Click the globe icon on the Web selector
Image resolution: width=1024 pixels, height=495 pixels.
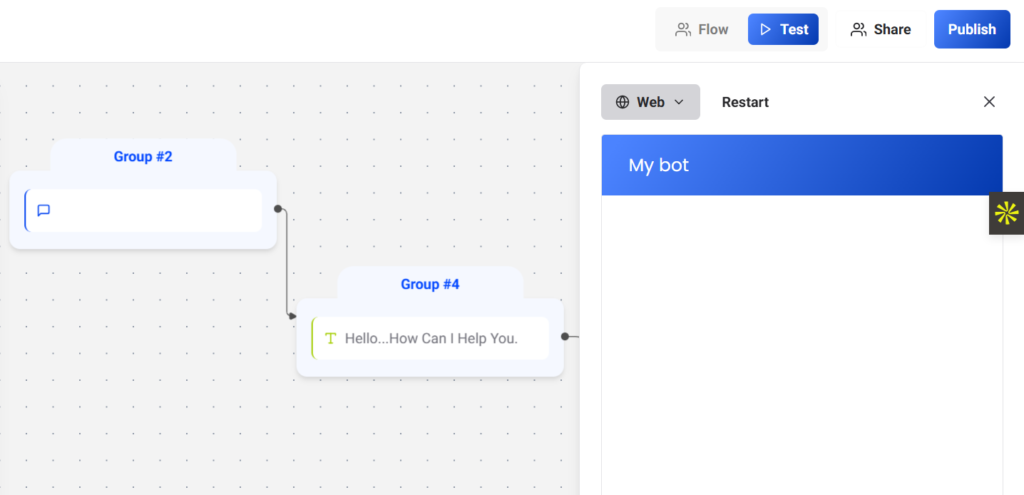[622, 102]
